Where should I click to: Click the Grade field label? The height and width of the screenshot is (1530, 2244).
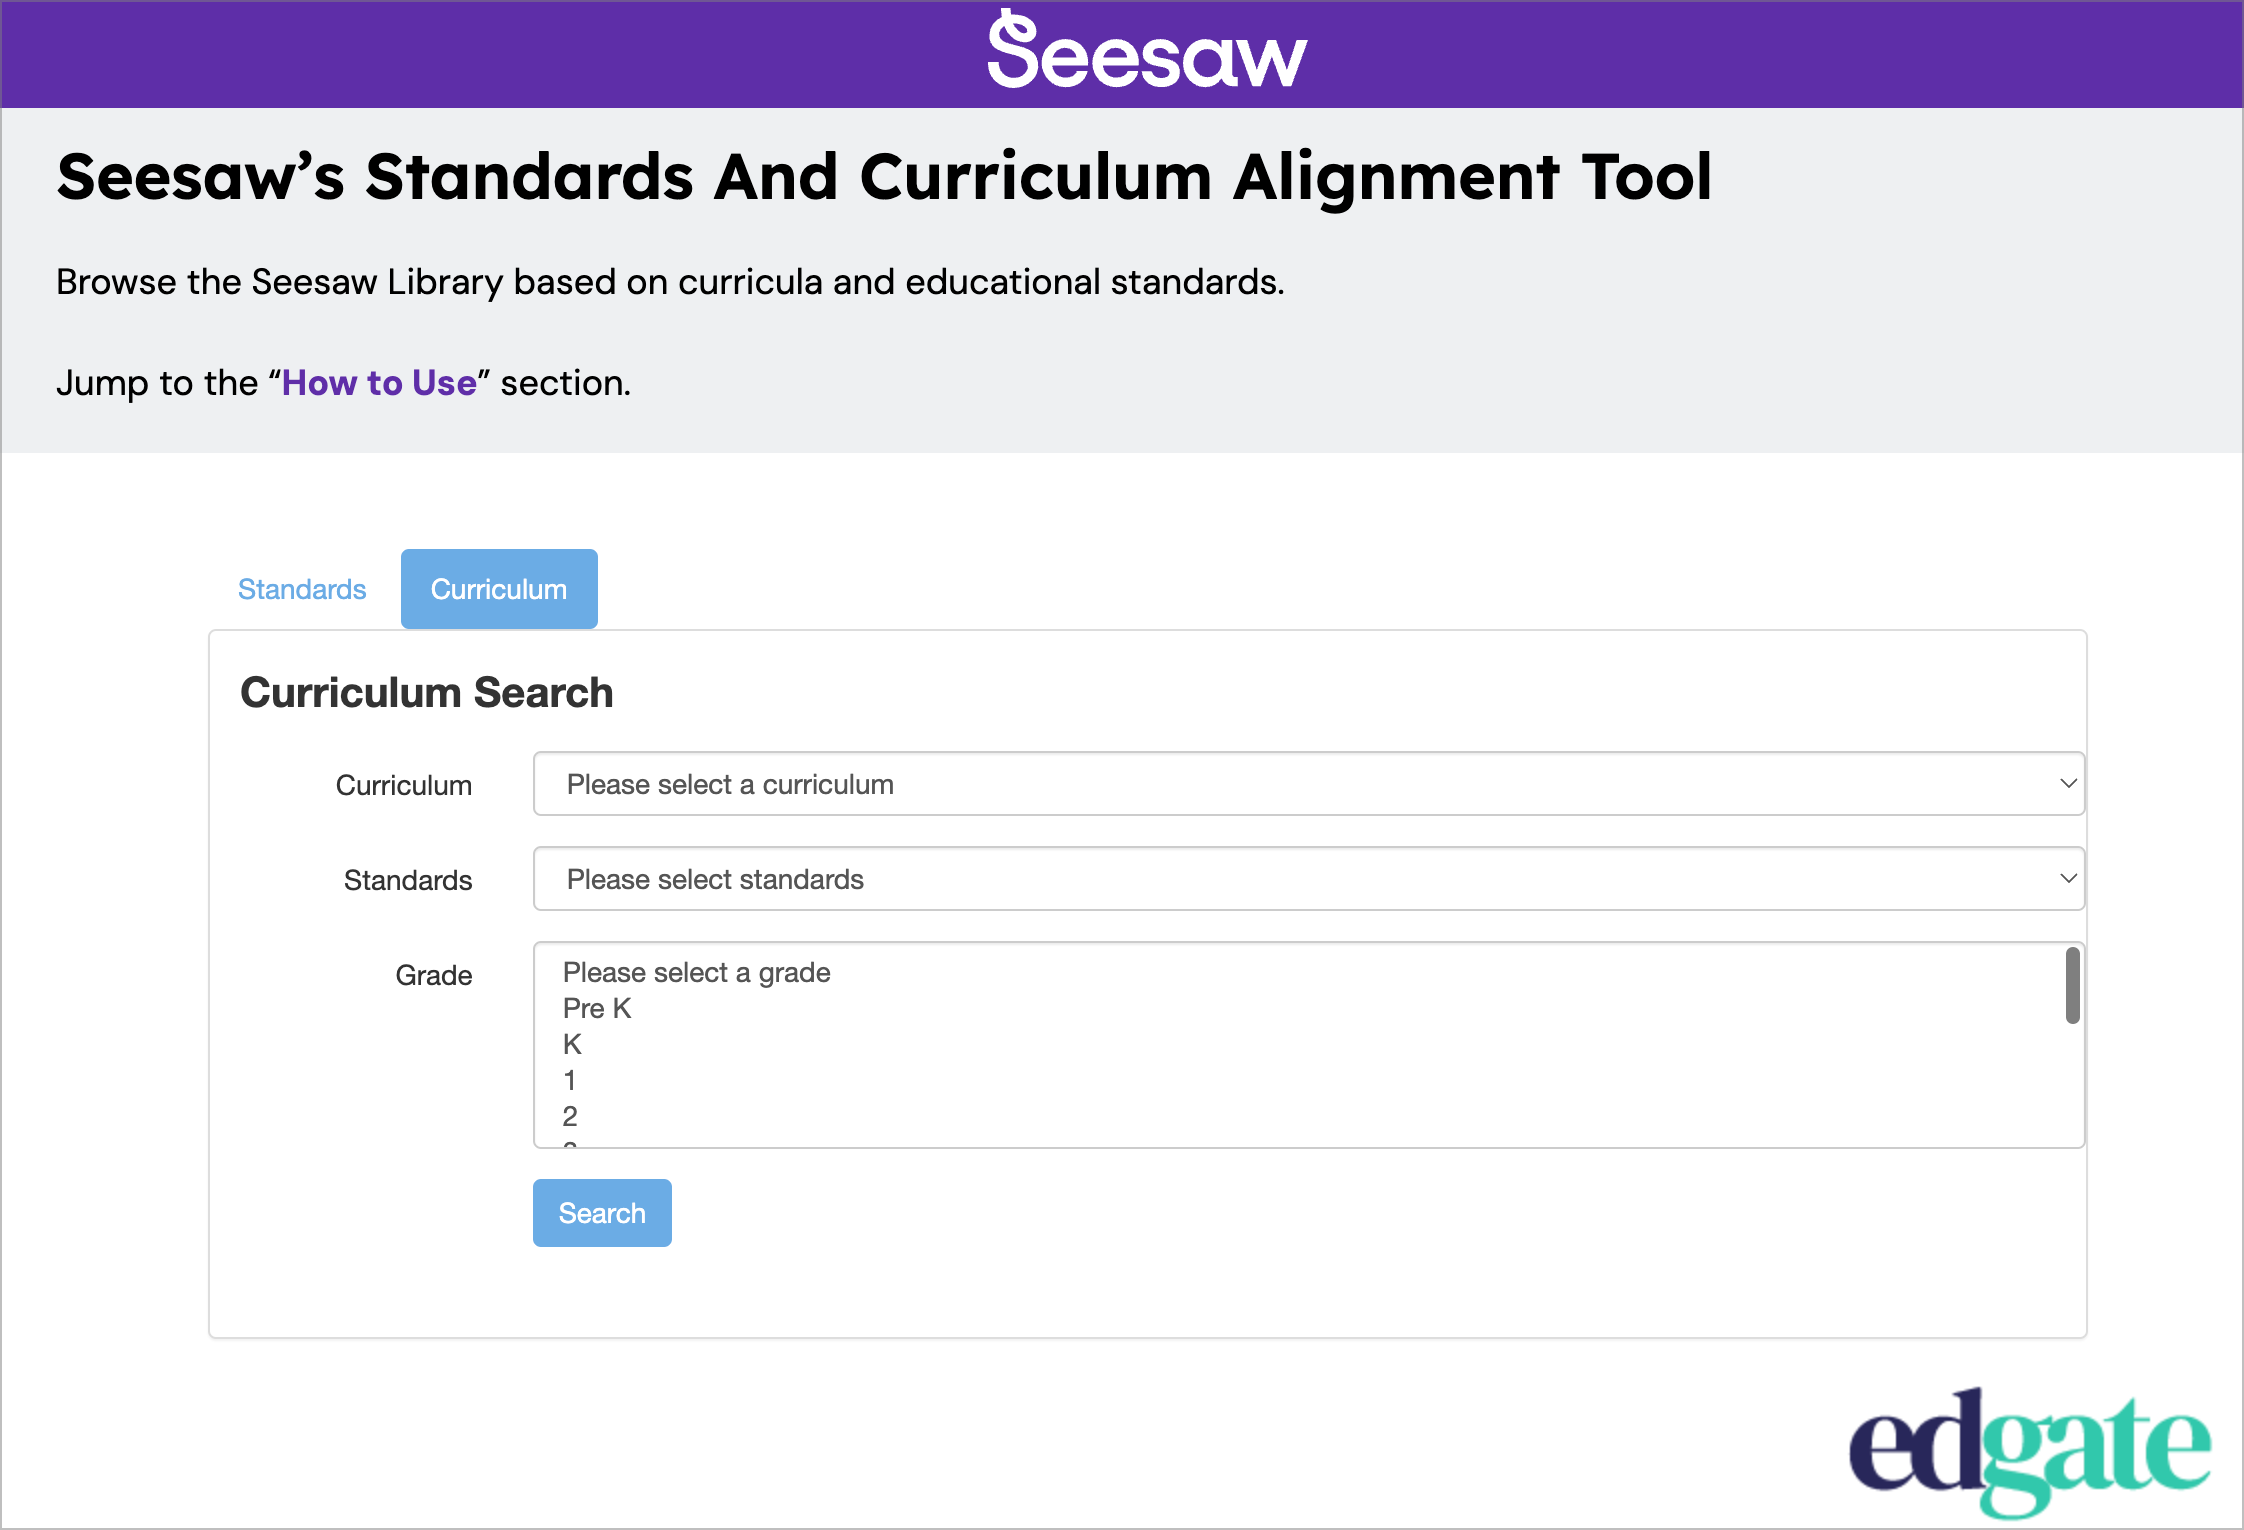pos(433,975)
